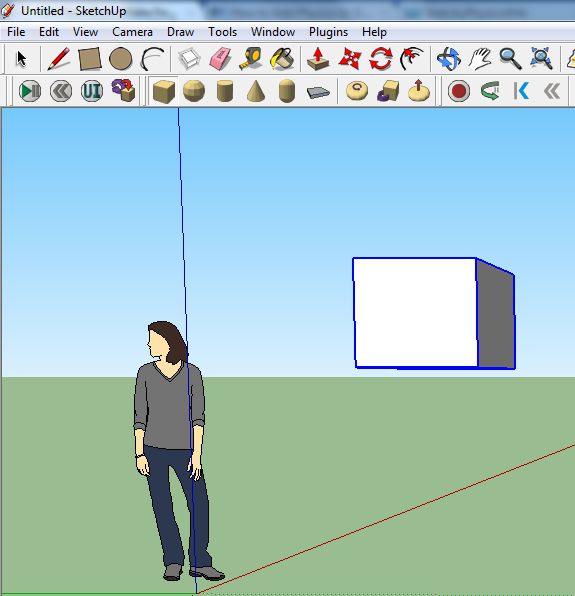Select the Push/Pull tool

coord(318,59)
